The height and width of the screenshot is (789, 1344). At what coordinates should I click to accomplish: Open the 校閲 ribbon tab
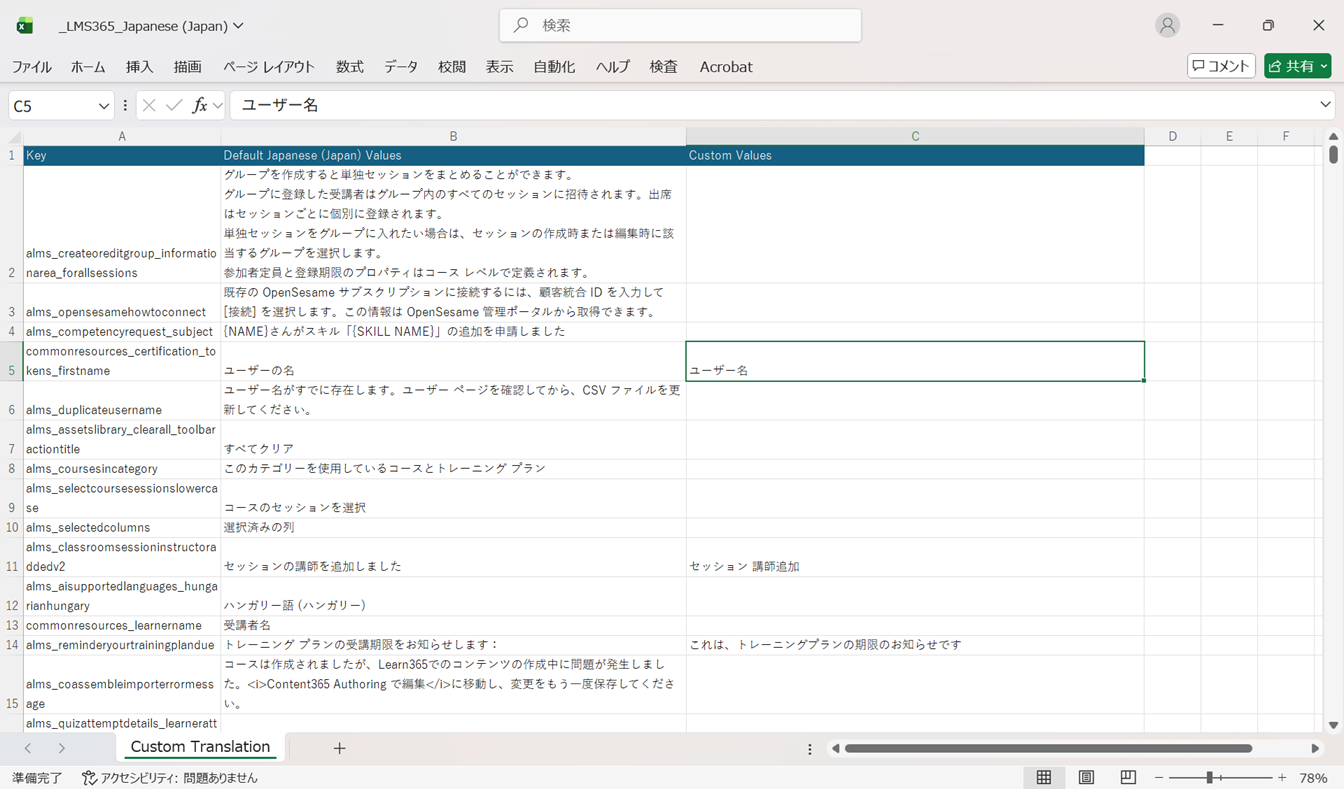(452, 67)
